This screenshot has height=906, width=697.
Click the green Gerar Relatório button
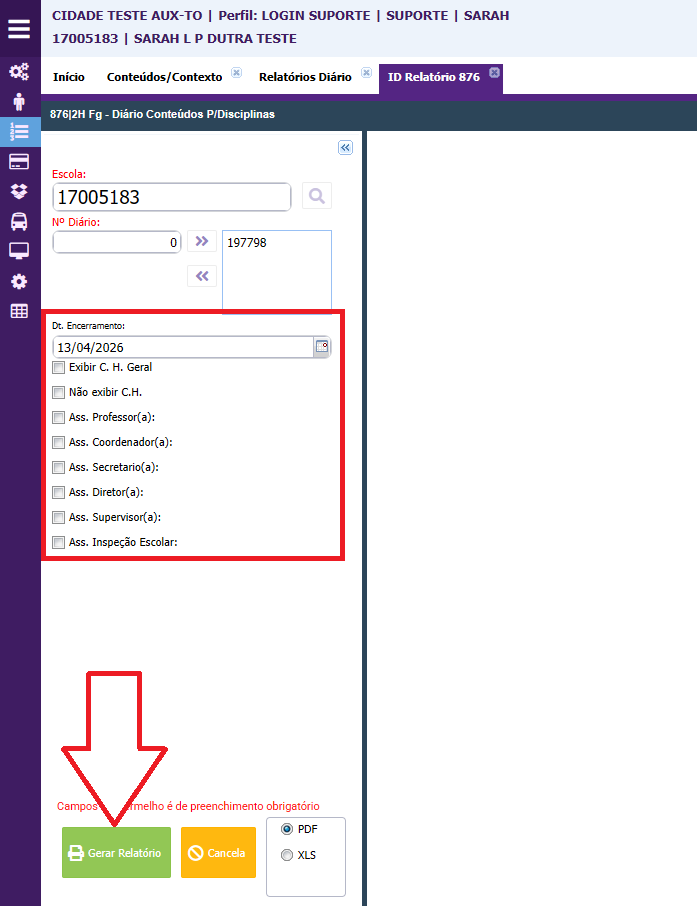coord(116,853)
